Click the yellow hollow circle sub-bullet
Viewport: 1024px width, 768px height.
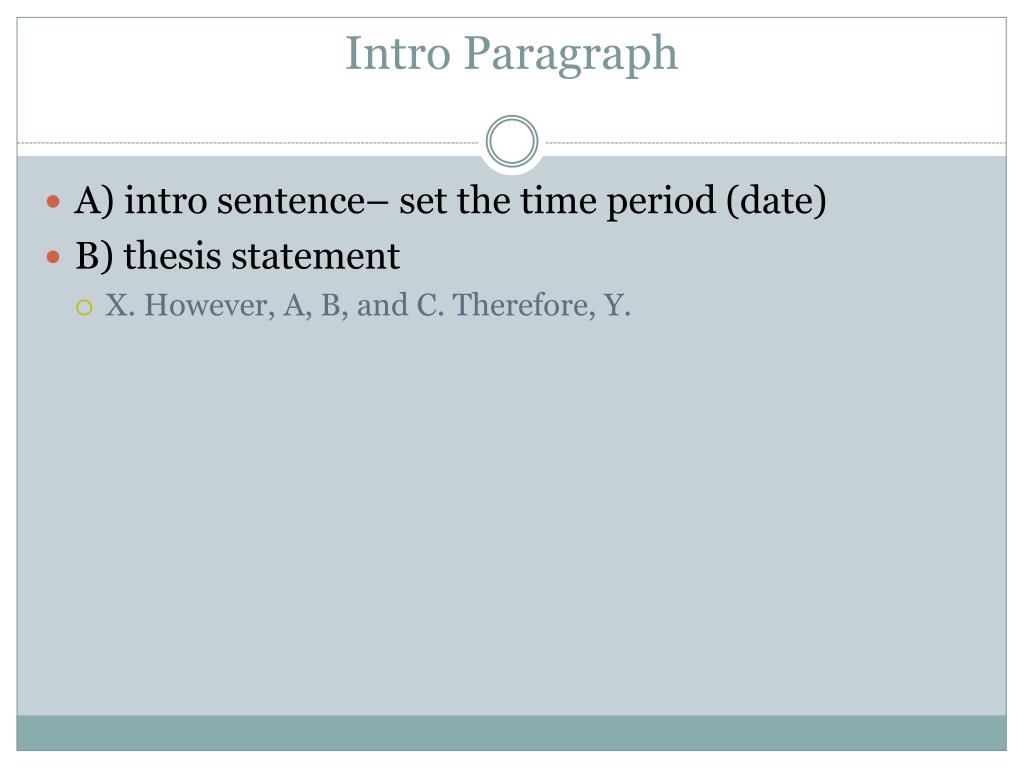[84, 307]
